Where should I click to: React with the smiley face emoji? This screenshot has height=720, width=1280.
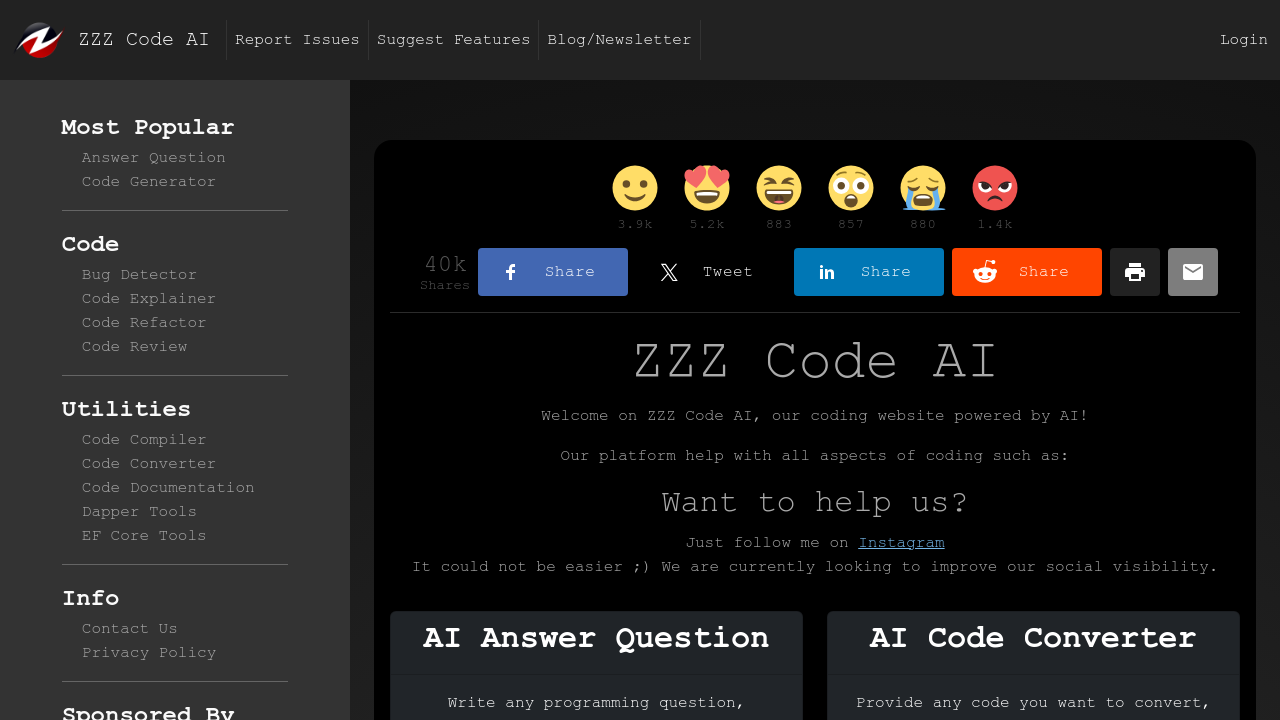coord(635,188)
